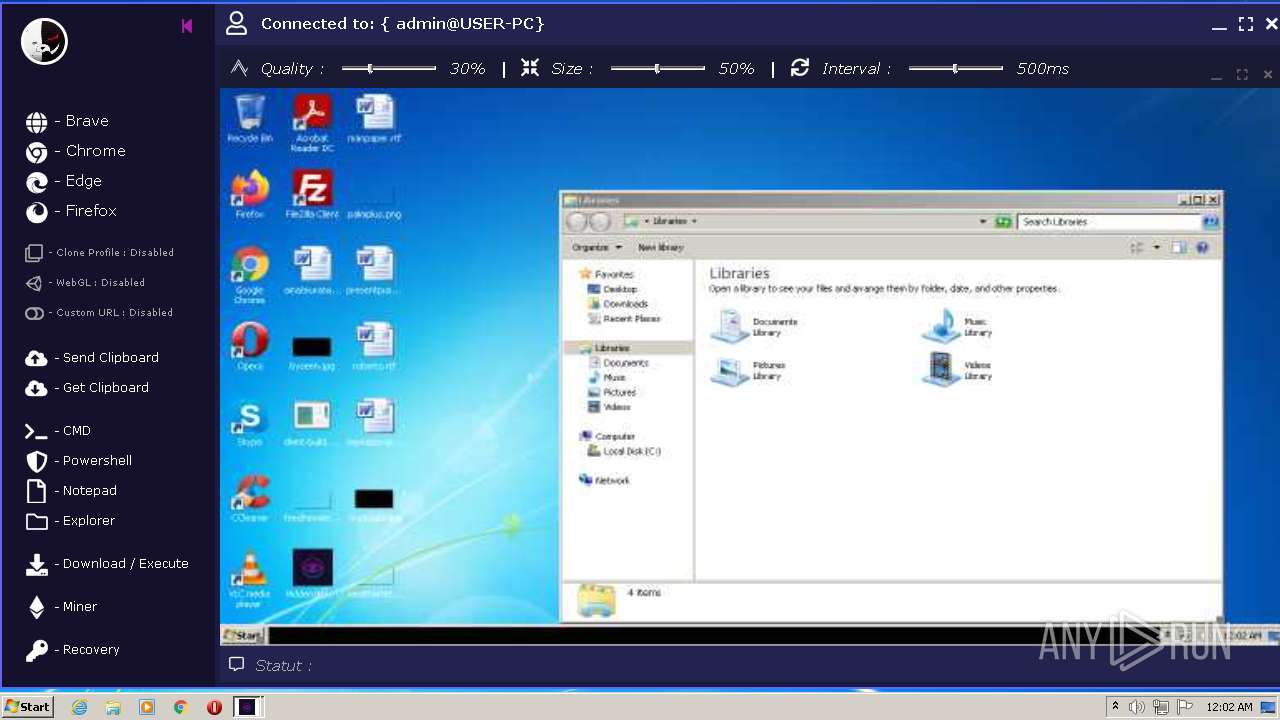Viewport: 1280px width, 720px height.
Task: Open remote Notepad
Action: coord(71,491)
